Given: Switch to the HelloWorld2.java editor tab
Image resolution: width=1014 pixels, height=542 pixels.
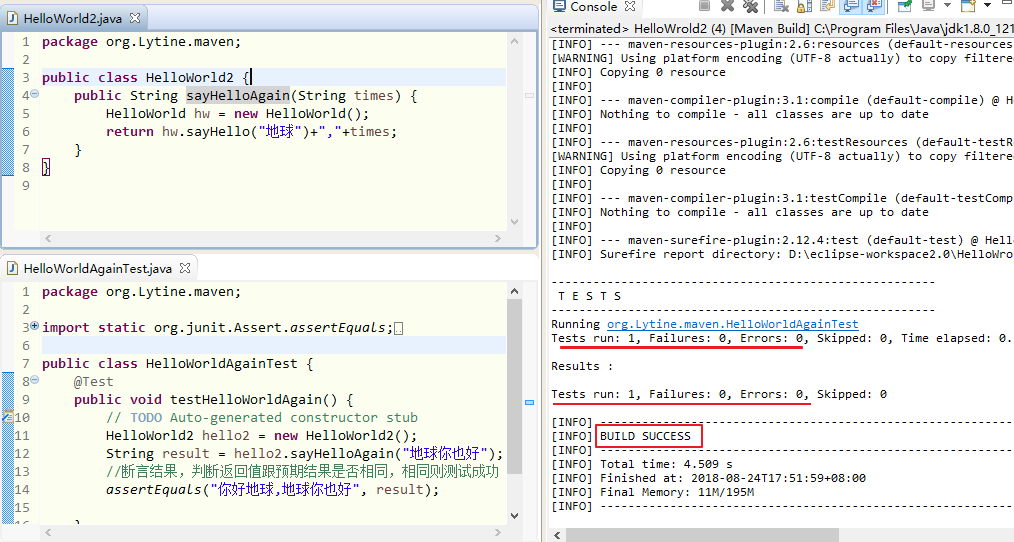Looking at the screenshot, I should (72, 18).
